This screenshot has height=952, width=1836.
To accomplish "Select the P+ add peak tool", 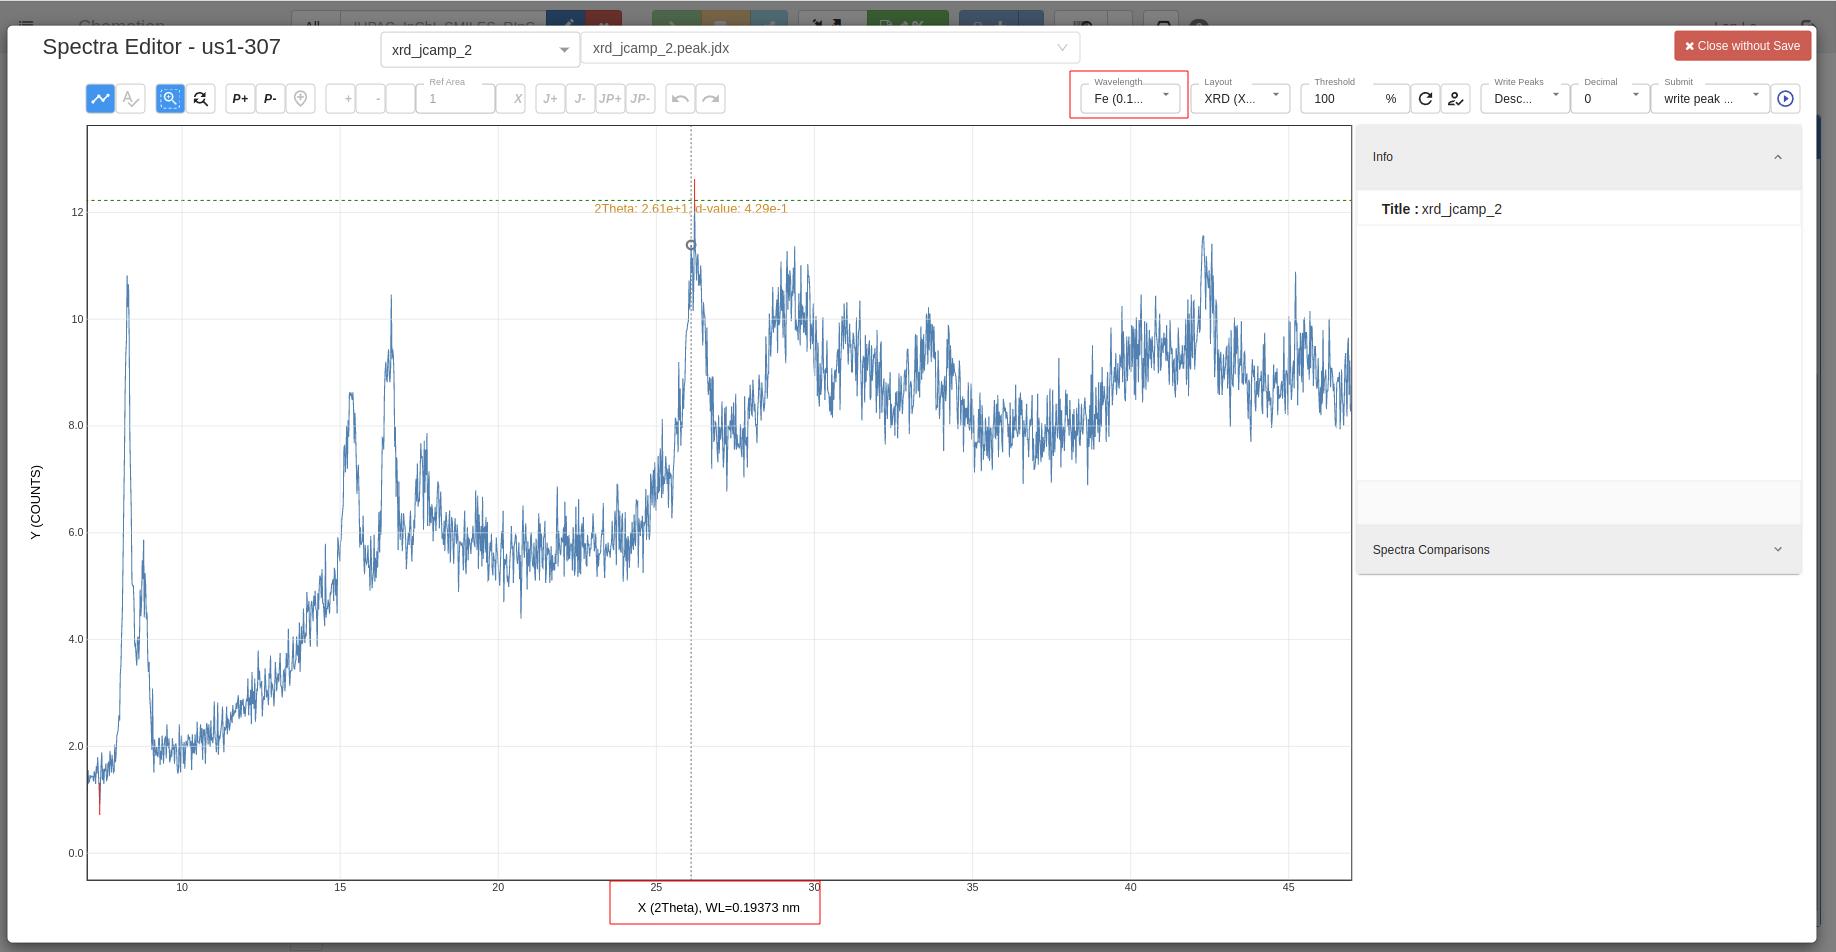I will click(x=239, y=98).
